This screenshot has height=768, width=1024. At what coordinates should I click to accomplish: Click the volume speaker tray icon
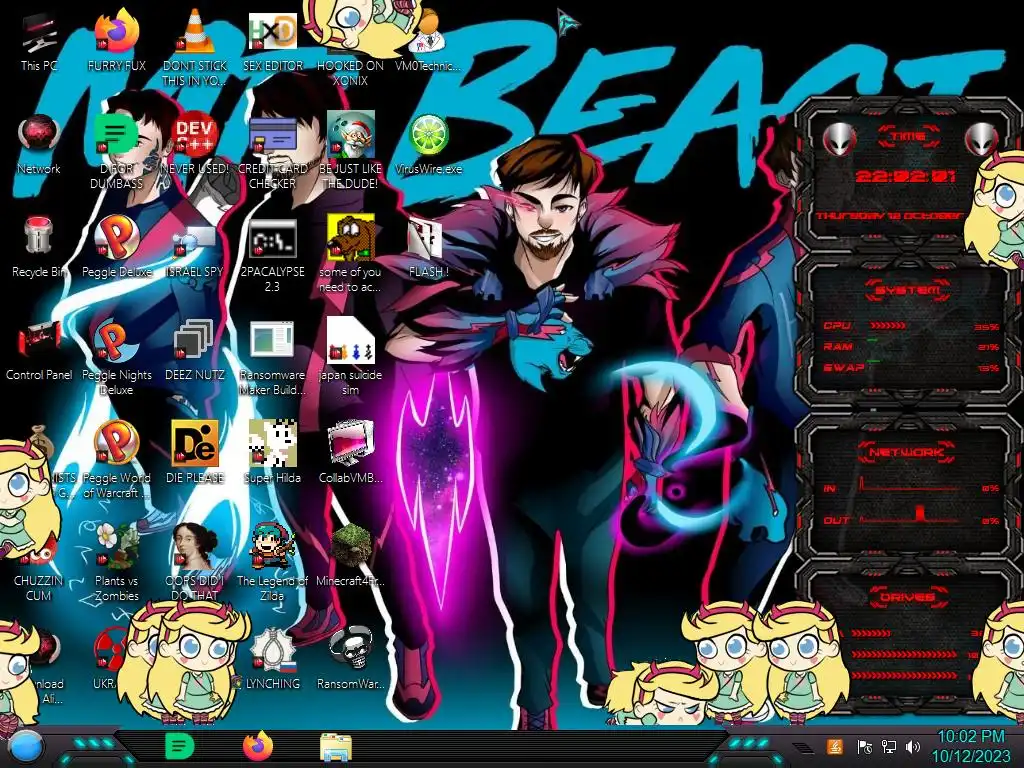tap(913, 746)
